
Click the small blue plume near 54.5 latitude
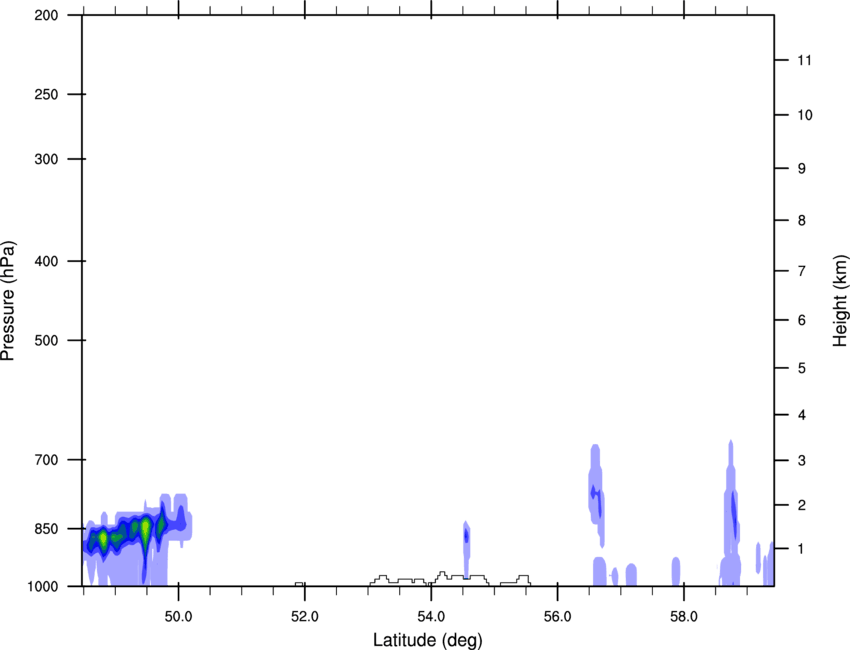(466, 549)
